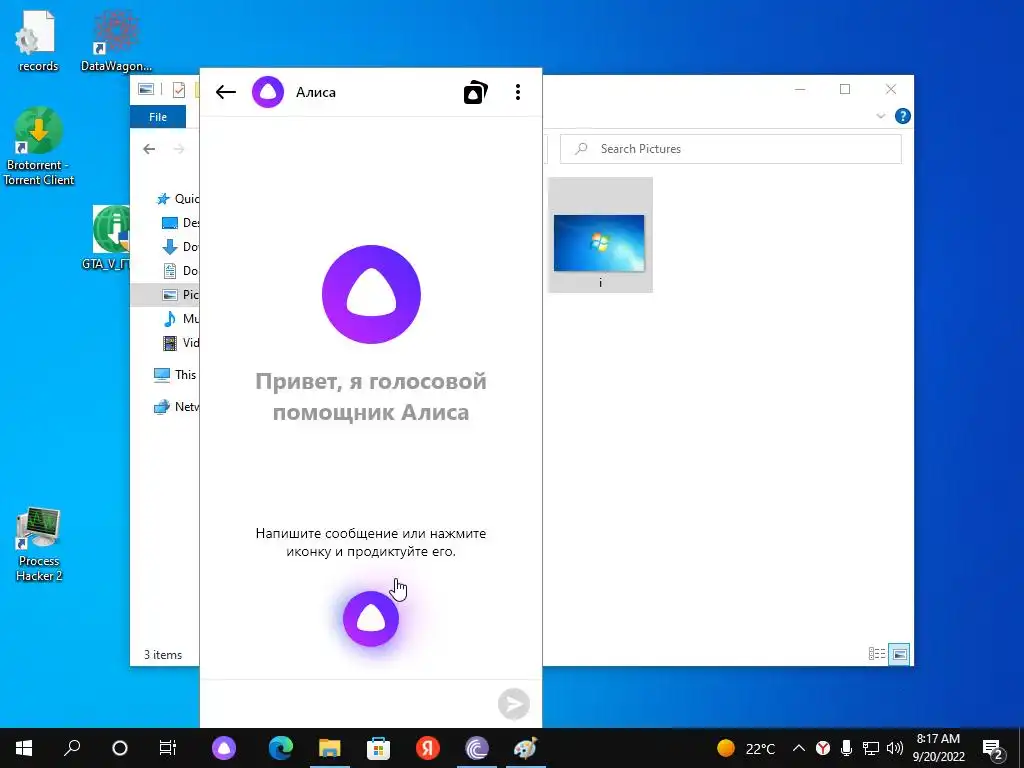Open Music folder in navigation pane

(180, 319)
